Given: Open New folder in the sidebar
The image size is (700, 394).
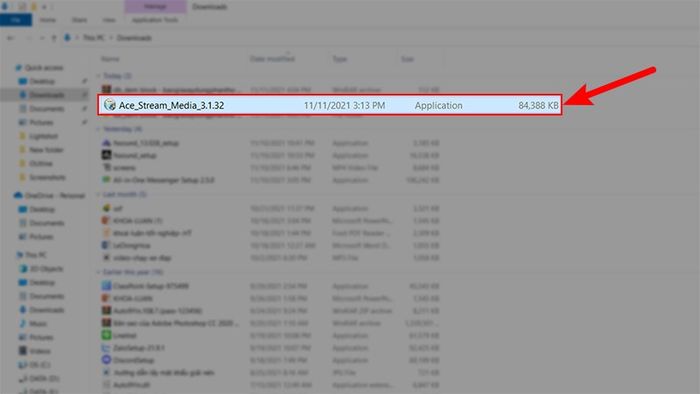Looking at the screenshot, I should [46, 150].
